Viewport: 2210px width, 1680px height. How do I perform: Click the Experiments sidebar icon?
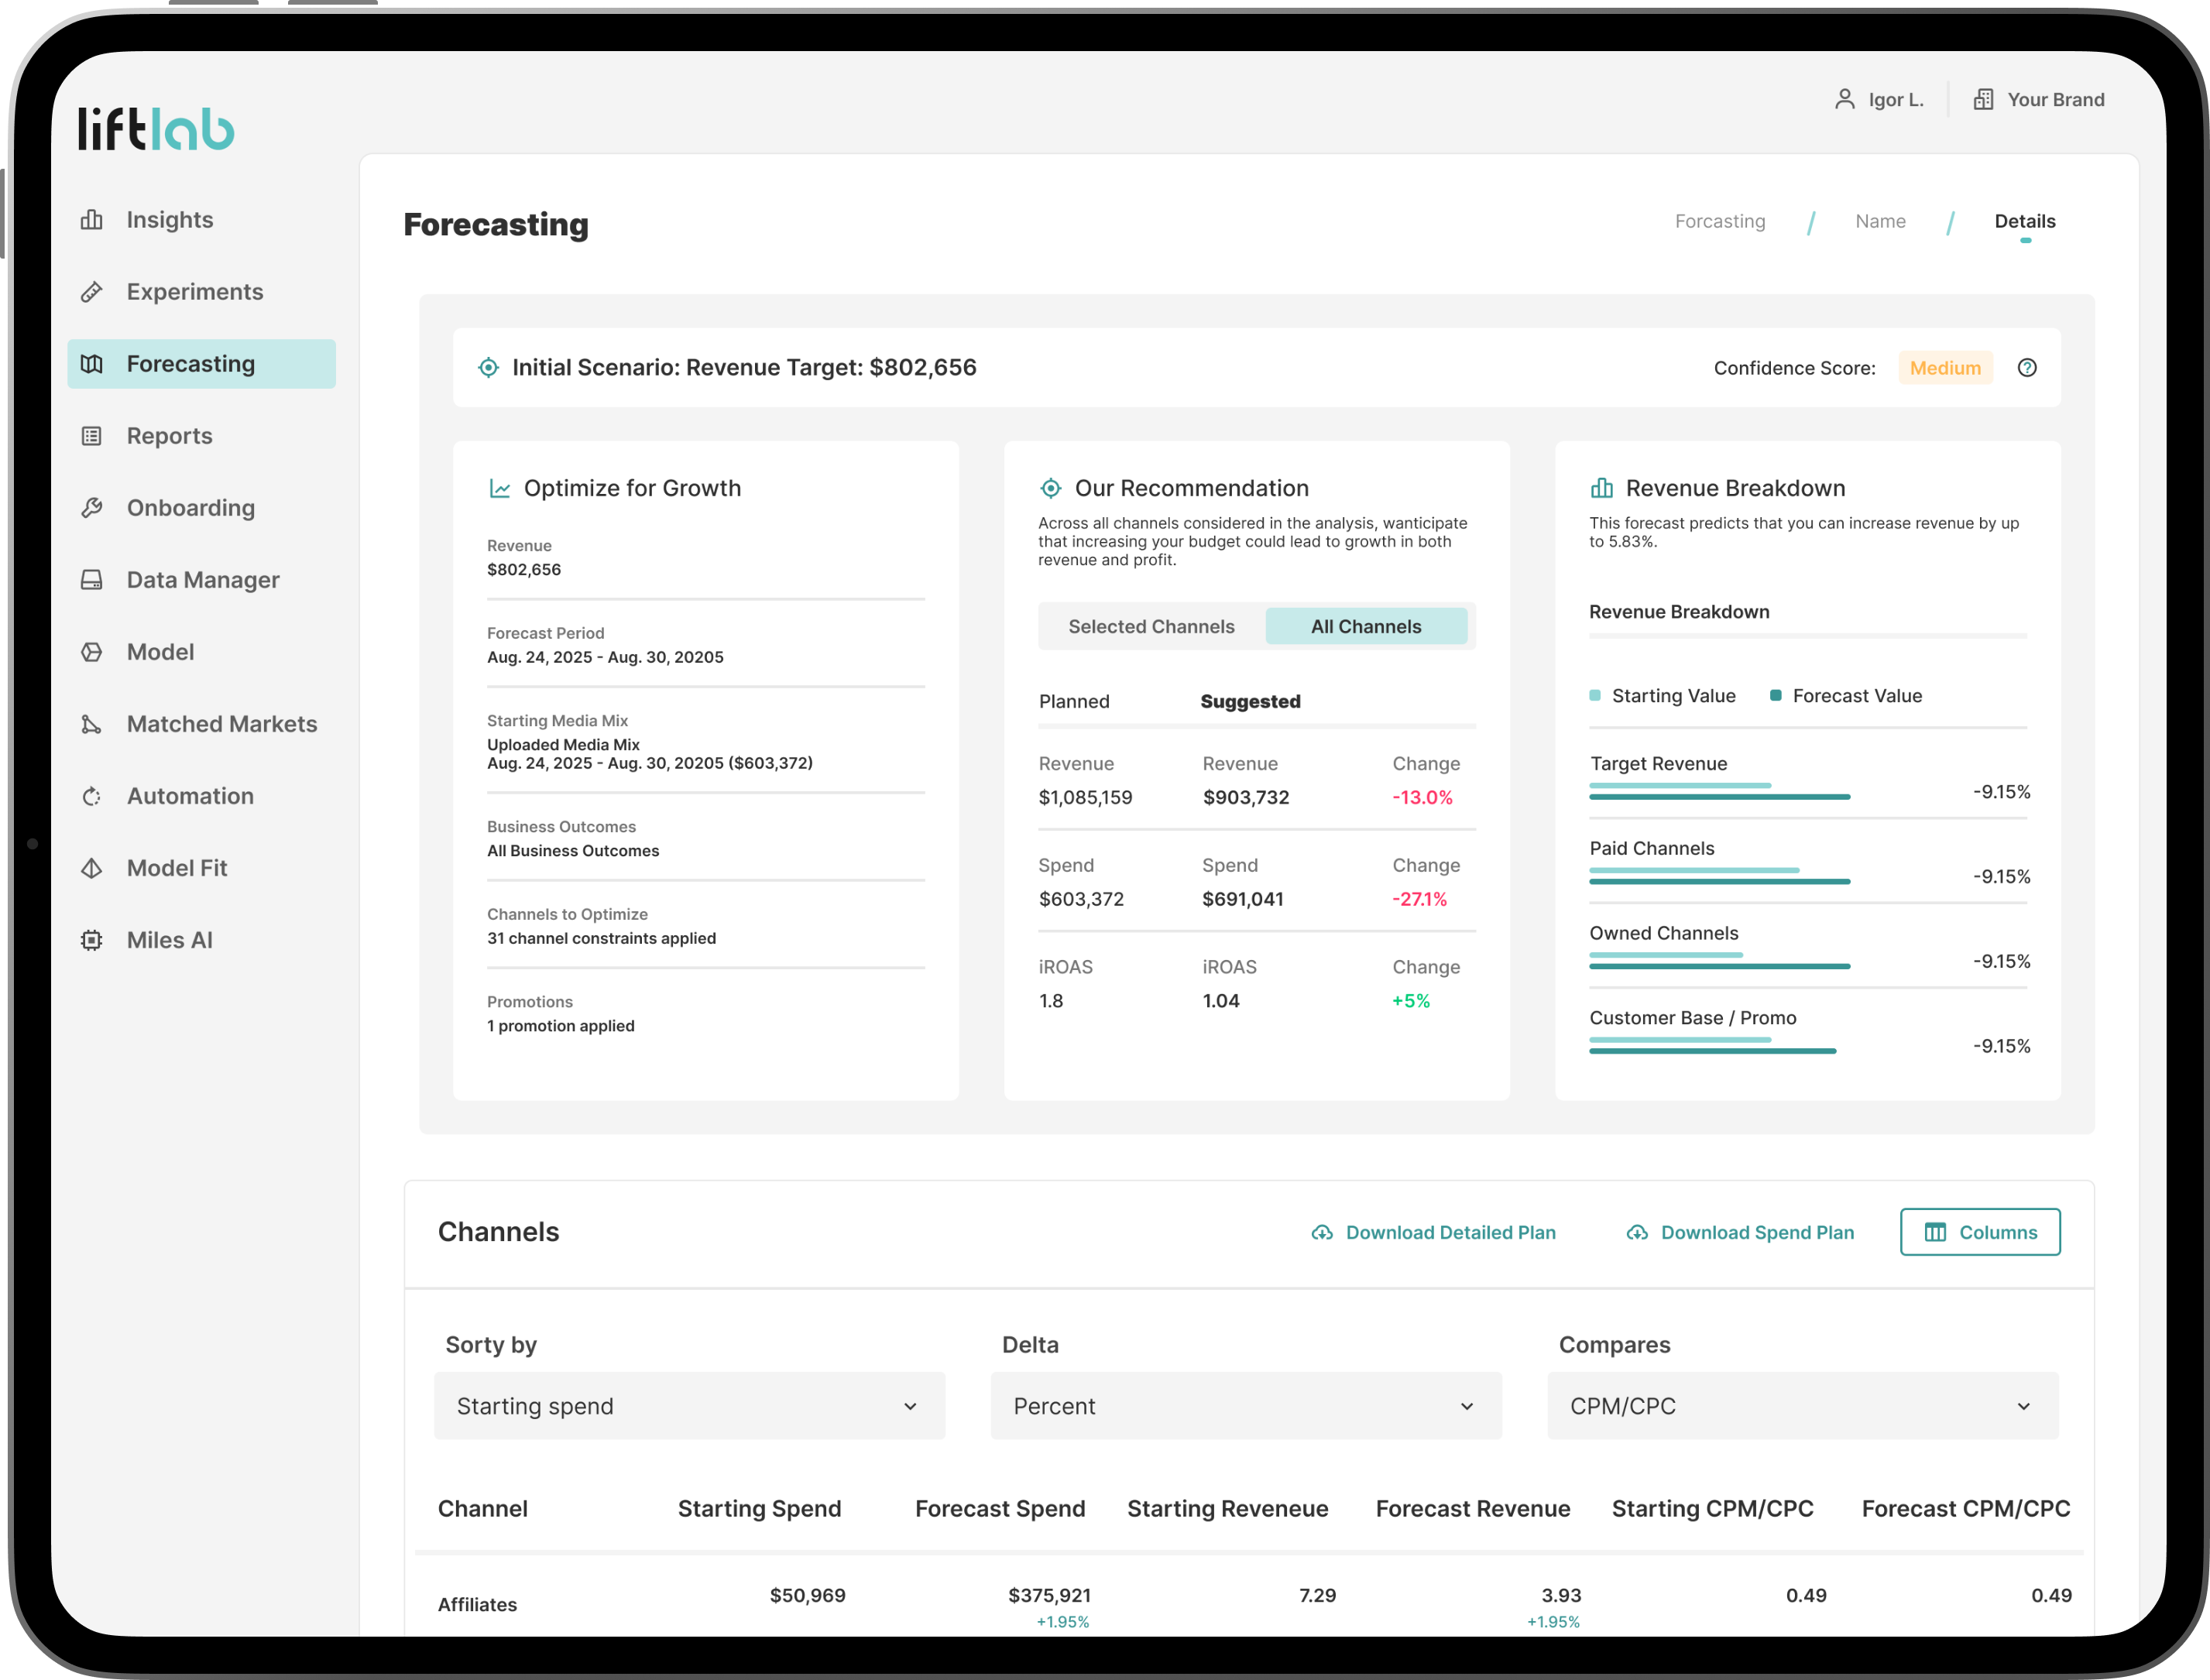pos(92,292)
